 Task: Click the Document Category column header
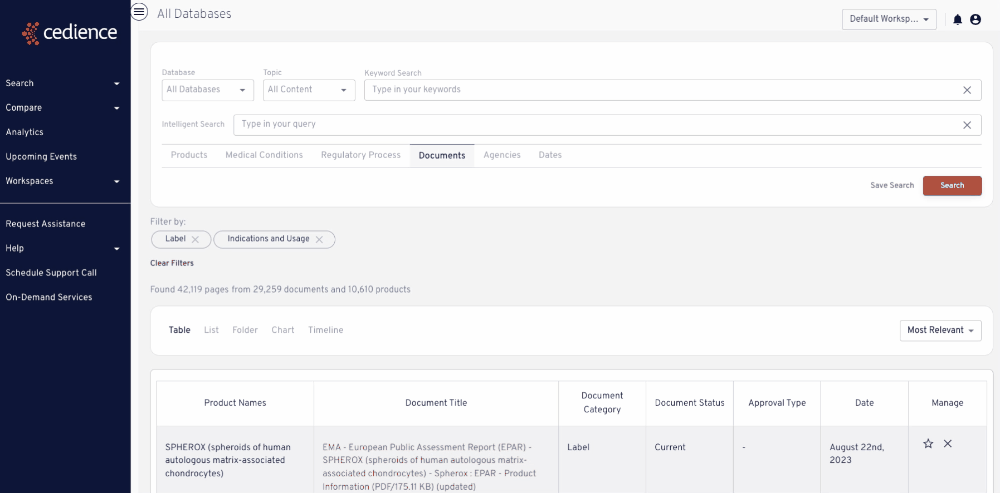602,403
